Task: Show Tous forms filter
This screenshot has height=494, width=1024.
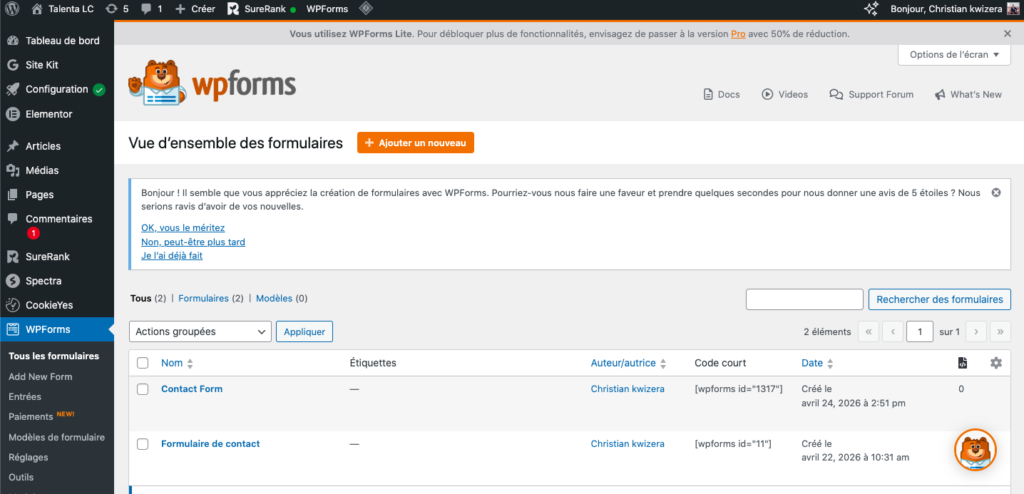Action: [x=141, y=298]
